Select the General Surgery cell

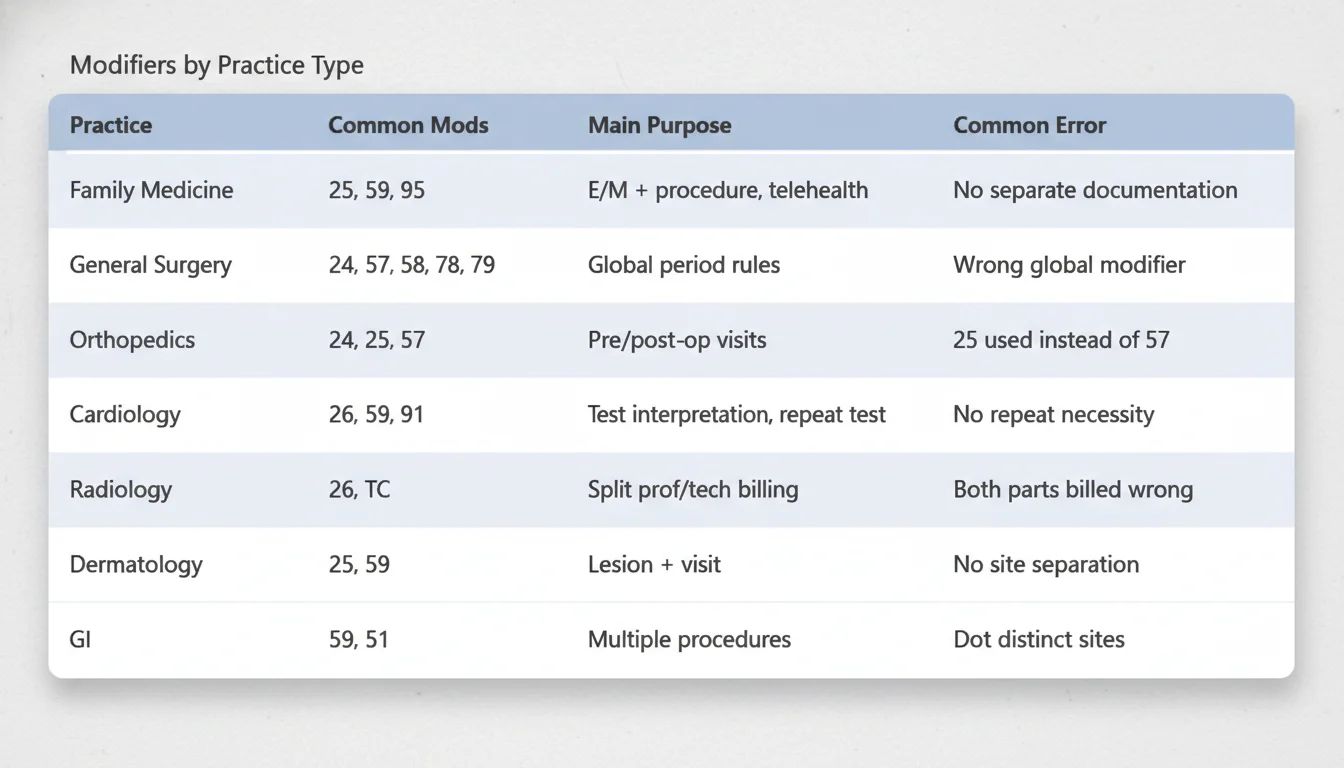(x=150, y=265)
